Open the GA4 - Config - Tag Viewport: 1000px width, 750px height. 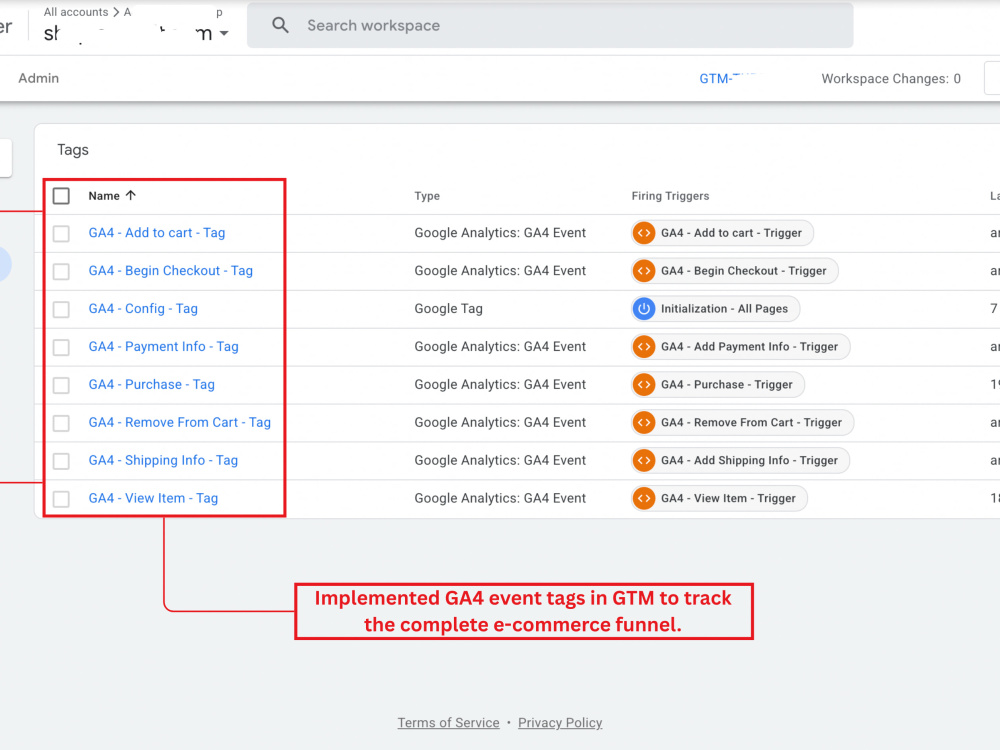143,309
